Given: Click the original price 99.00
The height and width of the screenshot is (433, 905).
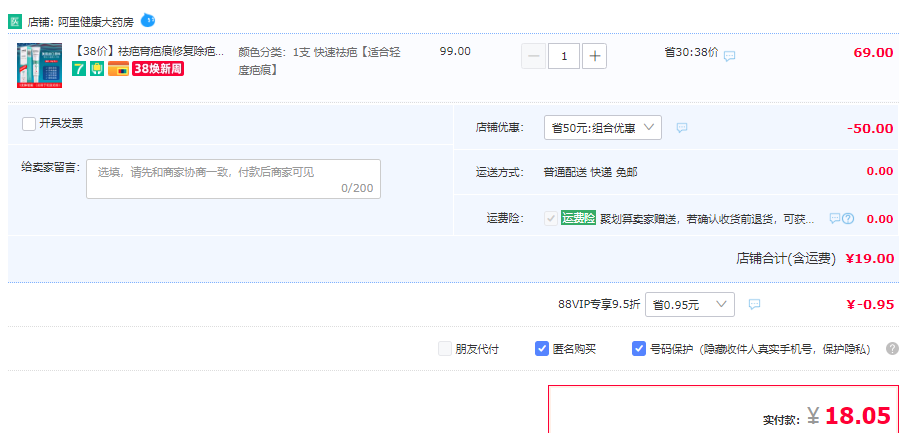Looking at the screenshot, I should [x=455, y=51].
